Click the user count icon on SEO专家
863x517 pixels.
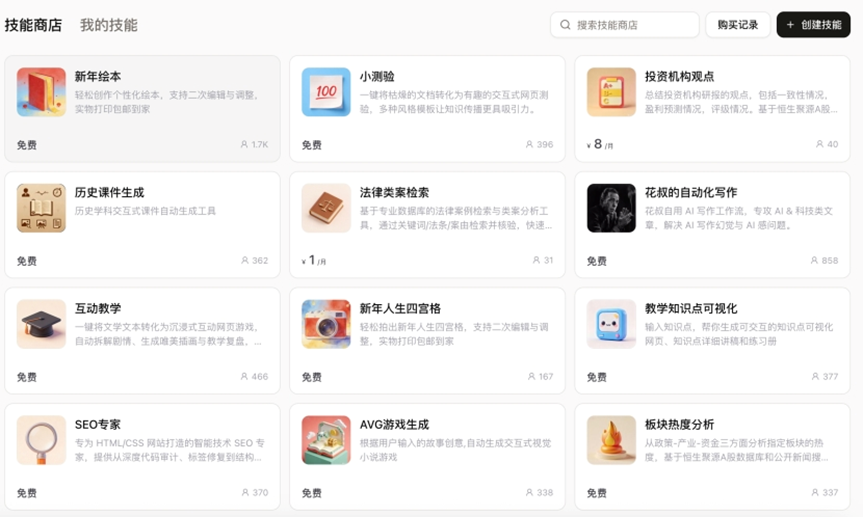(245, 493)
